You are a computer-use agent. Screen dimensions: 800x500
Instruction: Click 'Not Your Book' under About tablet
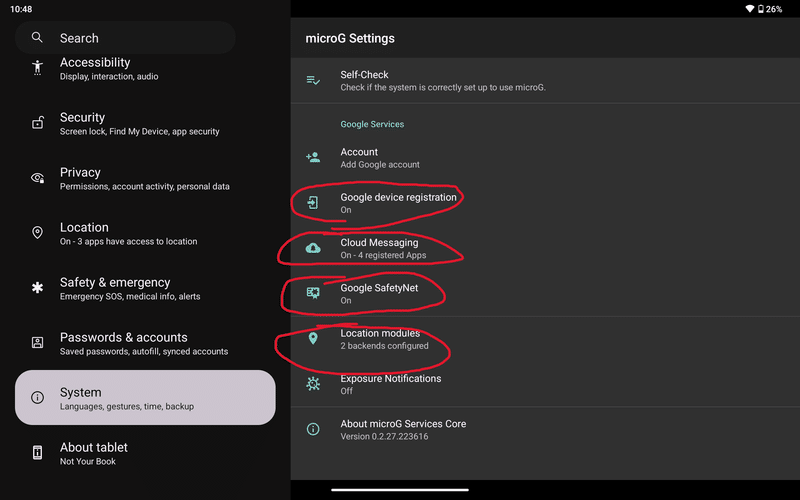point(88,461)
